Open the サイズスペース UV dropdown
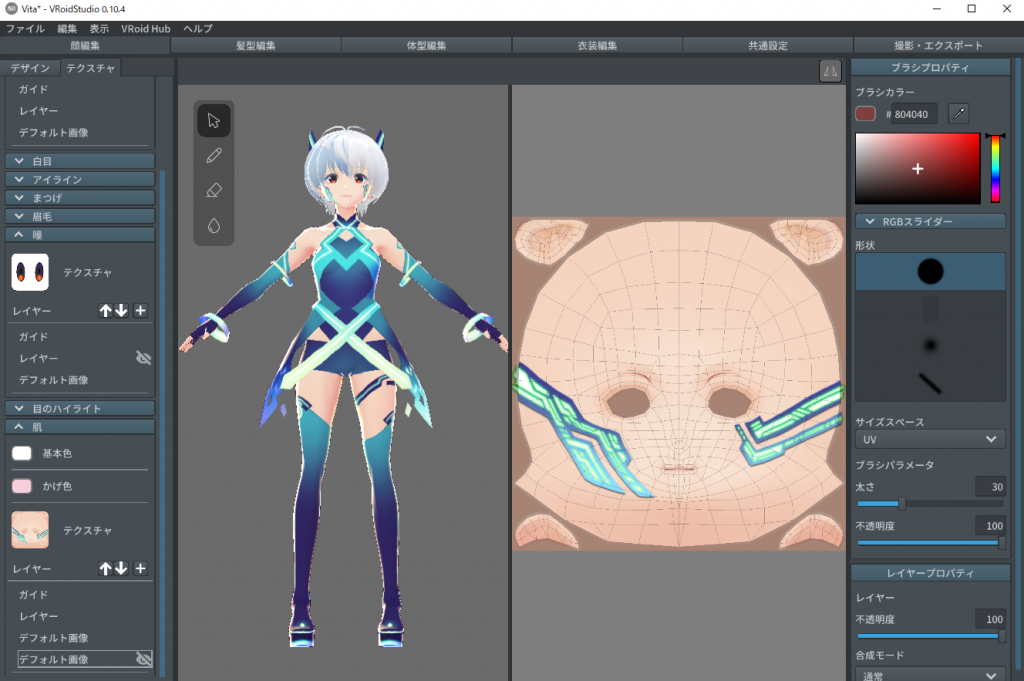The height and width of the screenshot is (681, 1024). (x=930, y=439)
